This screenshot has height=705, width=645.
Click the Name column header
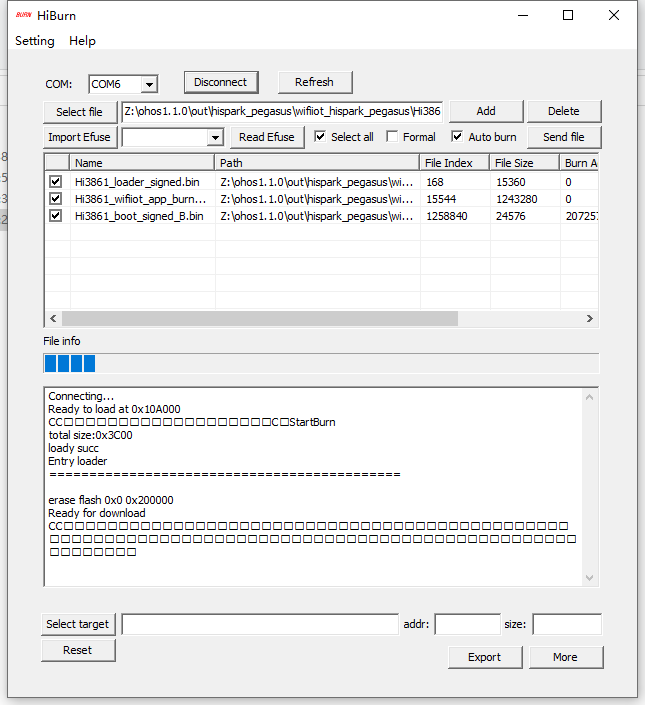(x=142, y=163)
